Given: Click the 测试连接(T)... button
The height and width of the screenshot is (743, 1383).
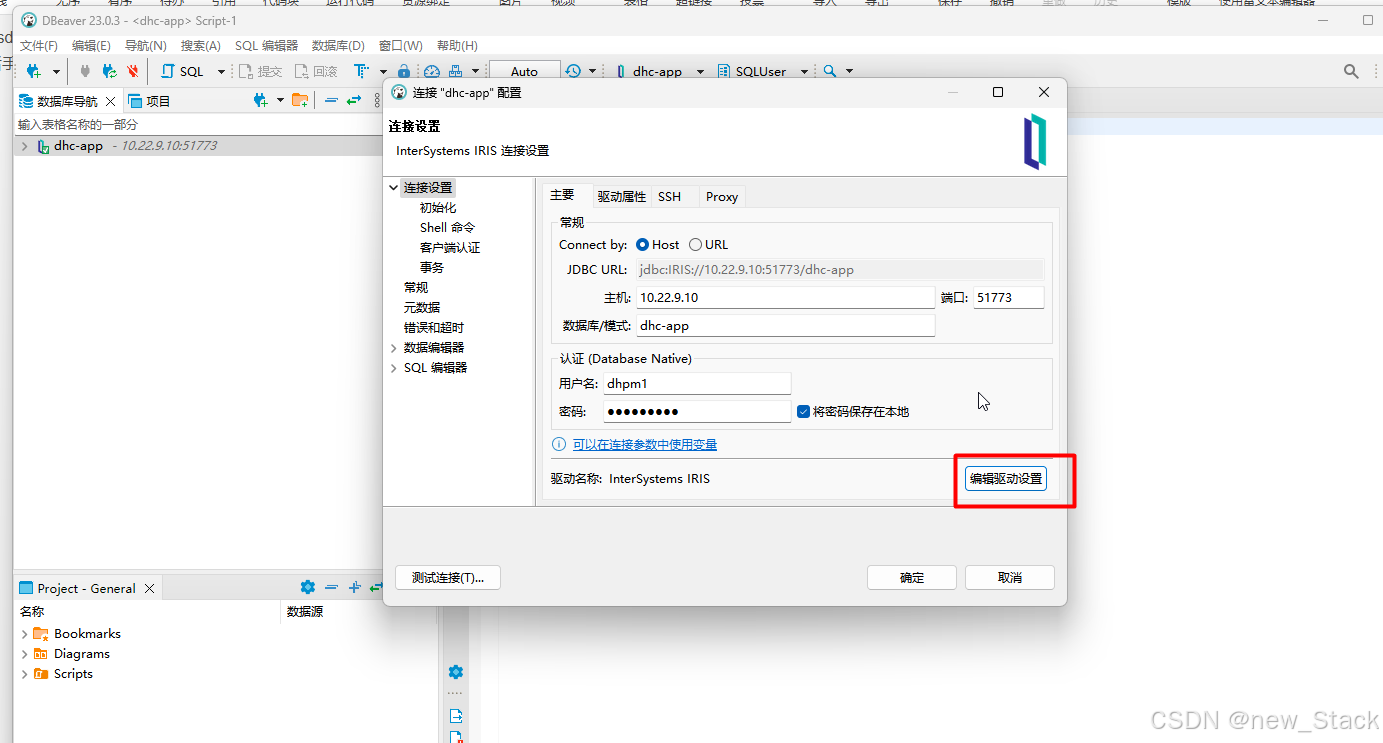Looking at the screenshot, I should (x=448, y=578).
